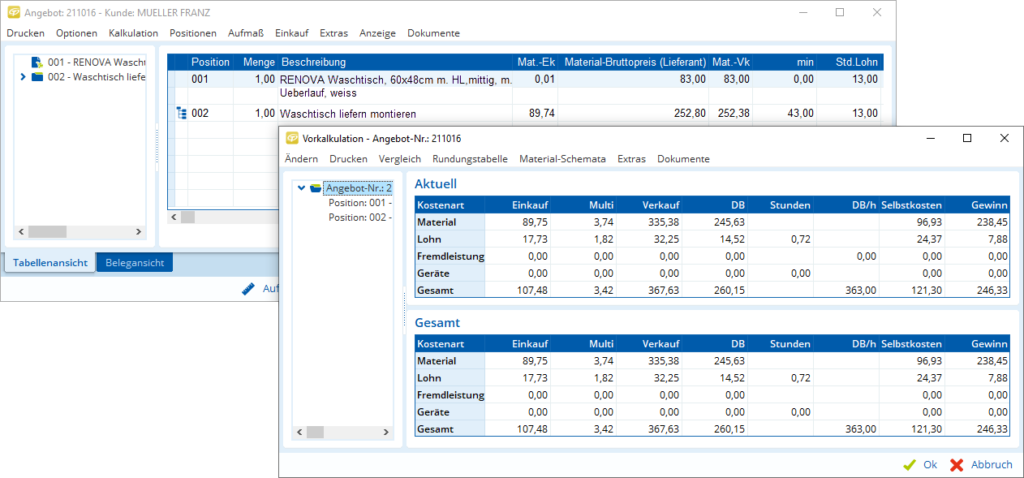Viewport: 1024px width, 478px height.
Task: Click the Vorkalkulation window title icon
Action: (292, 138)
